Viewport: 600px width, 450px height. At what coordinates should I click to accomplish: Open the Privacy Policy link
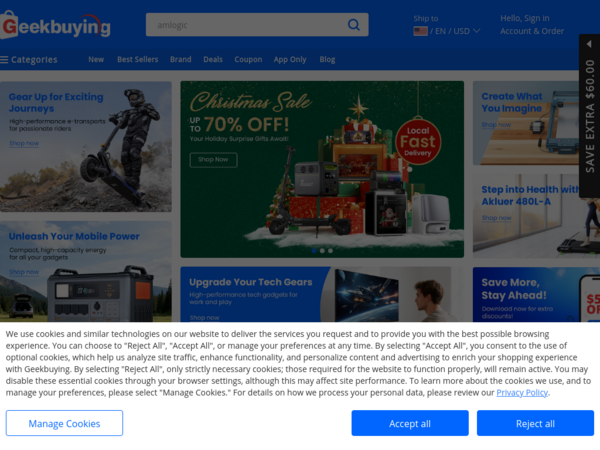(522, 393)
